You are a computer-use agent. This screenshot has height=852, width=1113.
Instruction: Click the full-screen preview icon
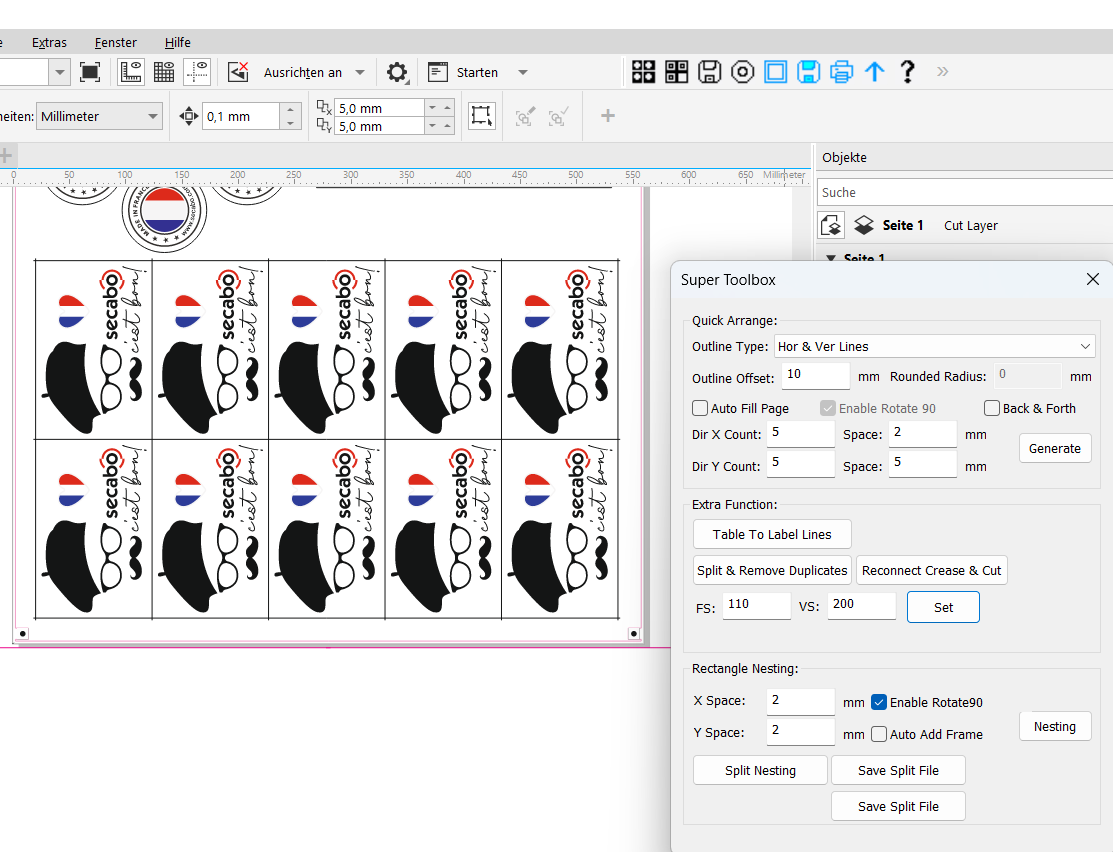(x=90, y=72)
